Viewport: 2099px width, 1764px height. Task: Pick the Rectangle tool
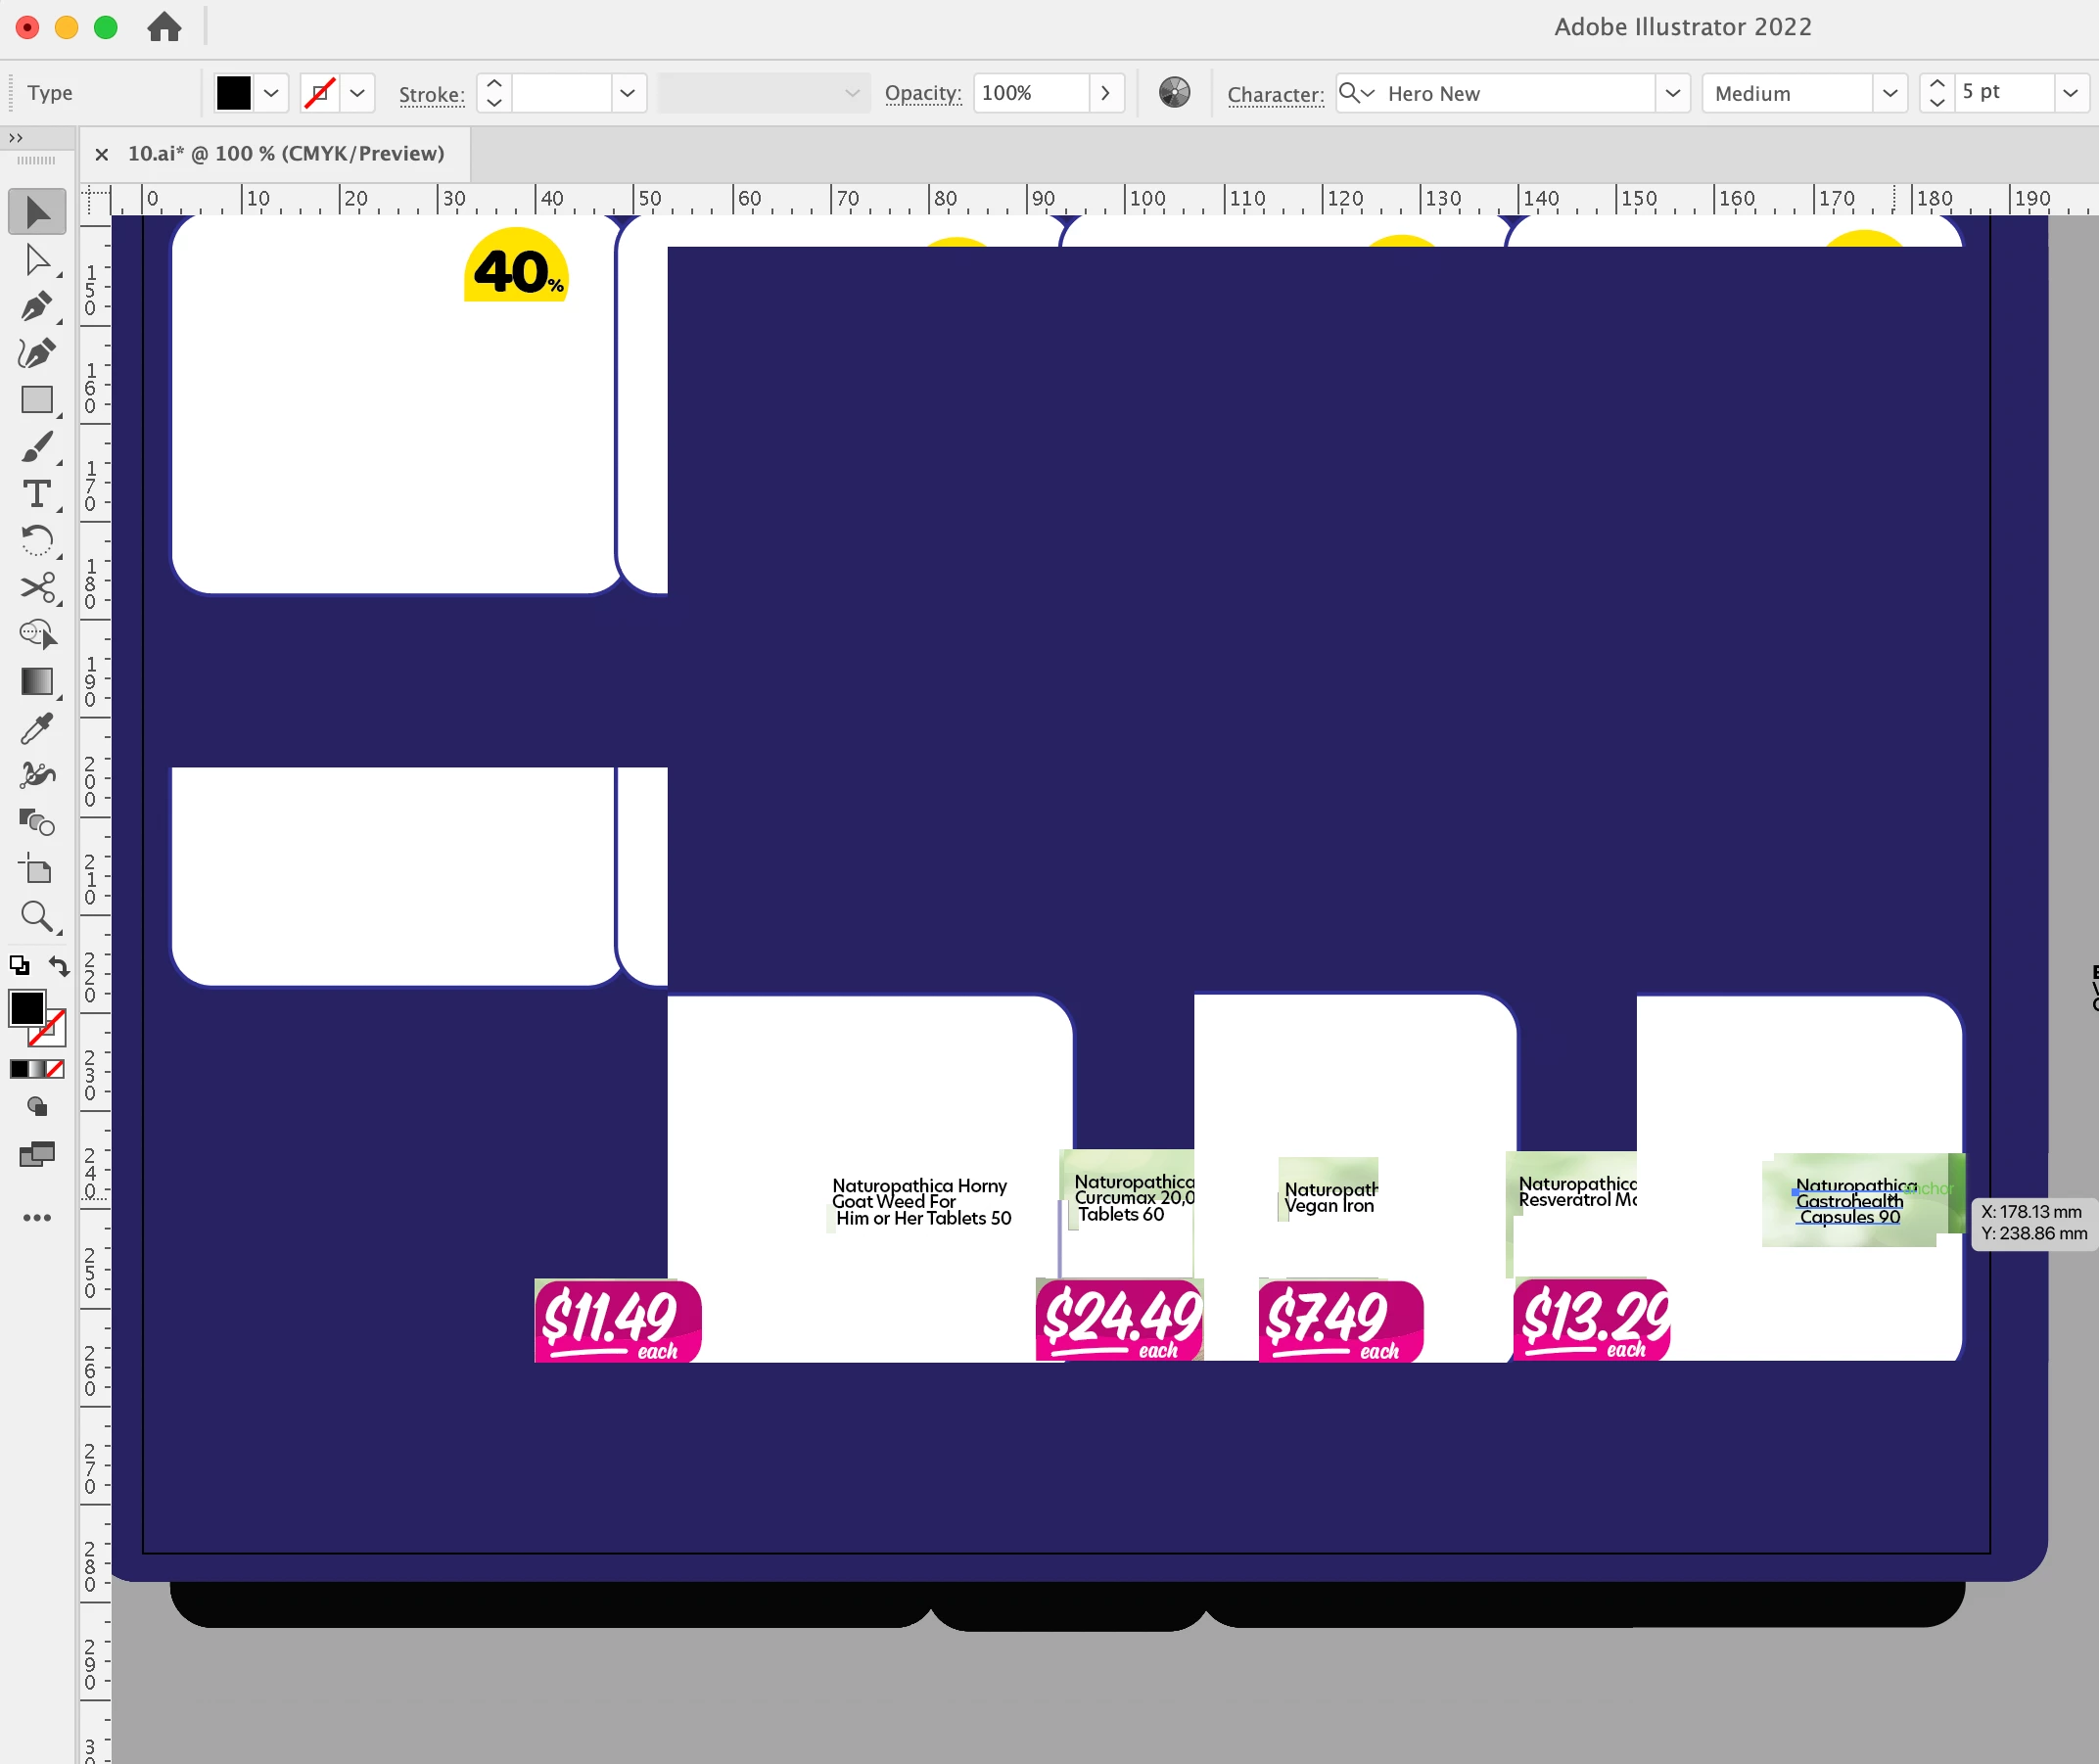37,400
